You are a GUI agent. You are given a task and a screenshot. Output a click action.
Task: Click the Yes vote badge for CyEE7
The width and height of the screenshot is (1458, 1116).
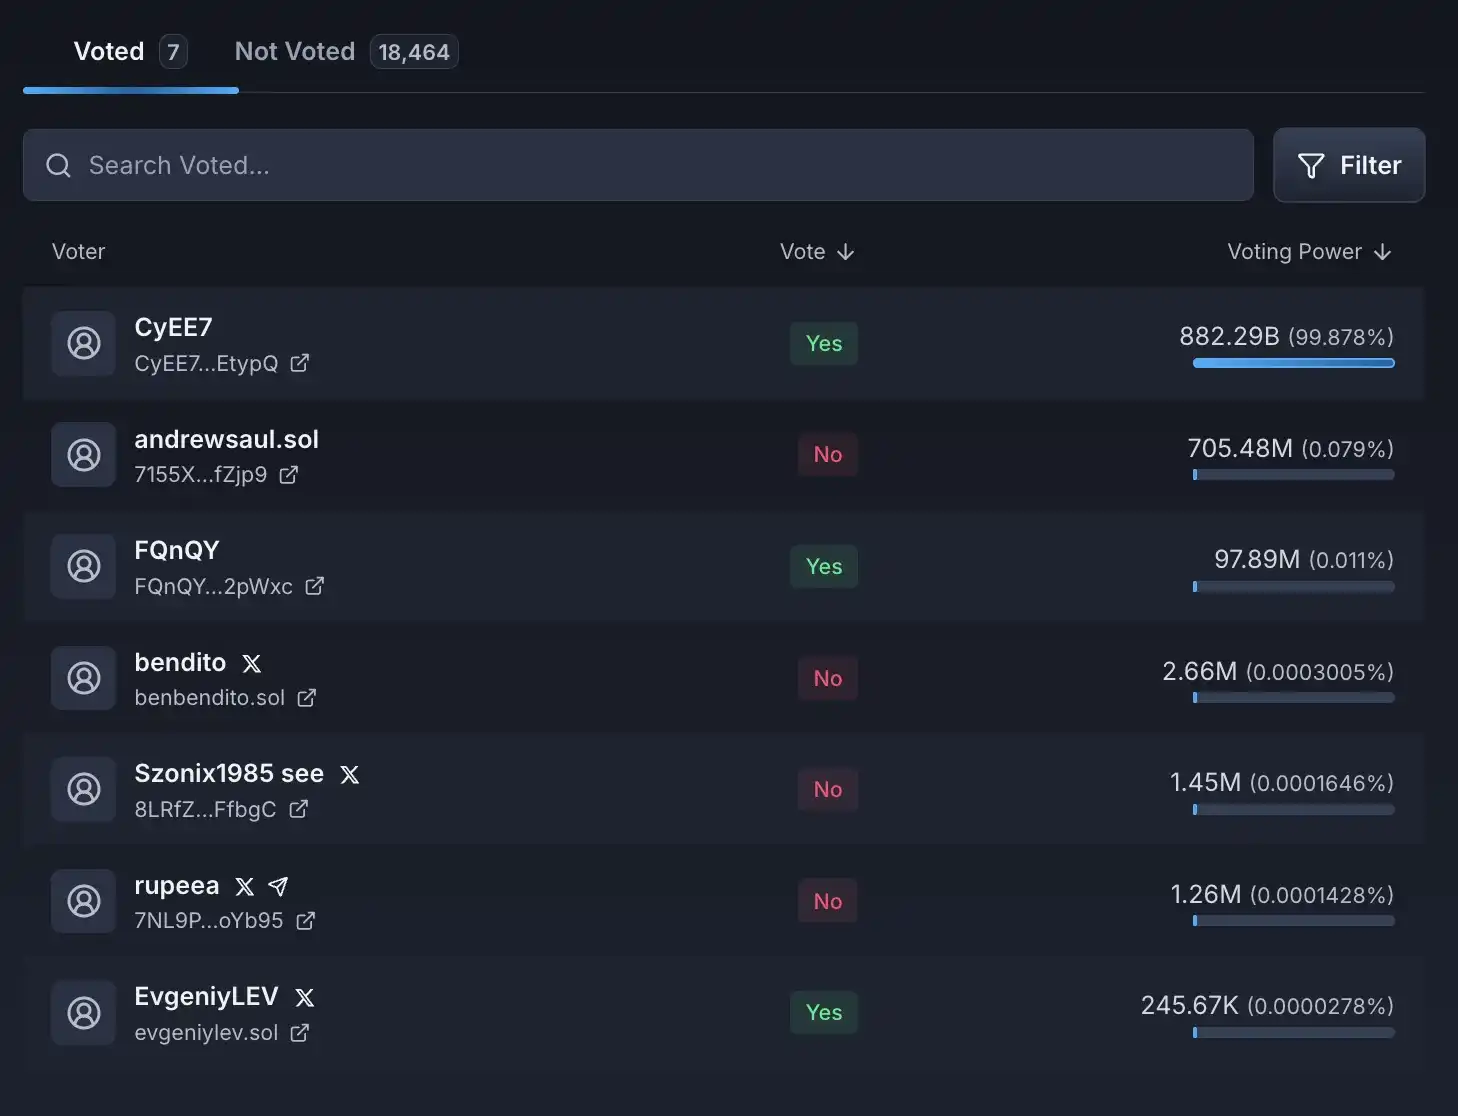pyautogui.click(x=824, y=343)
